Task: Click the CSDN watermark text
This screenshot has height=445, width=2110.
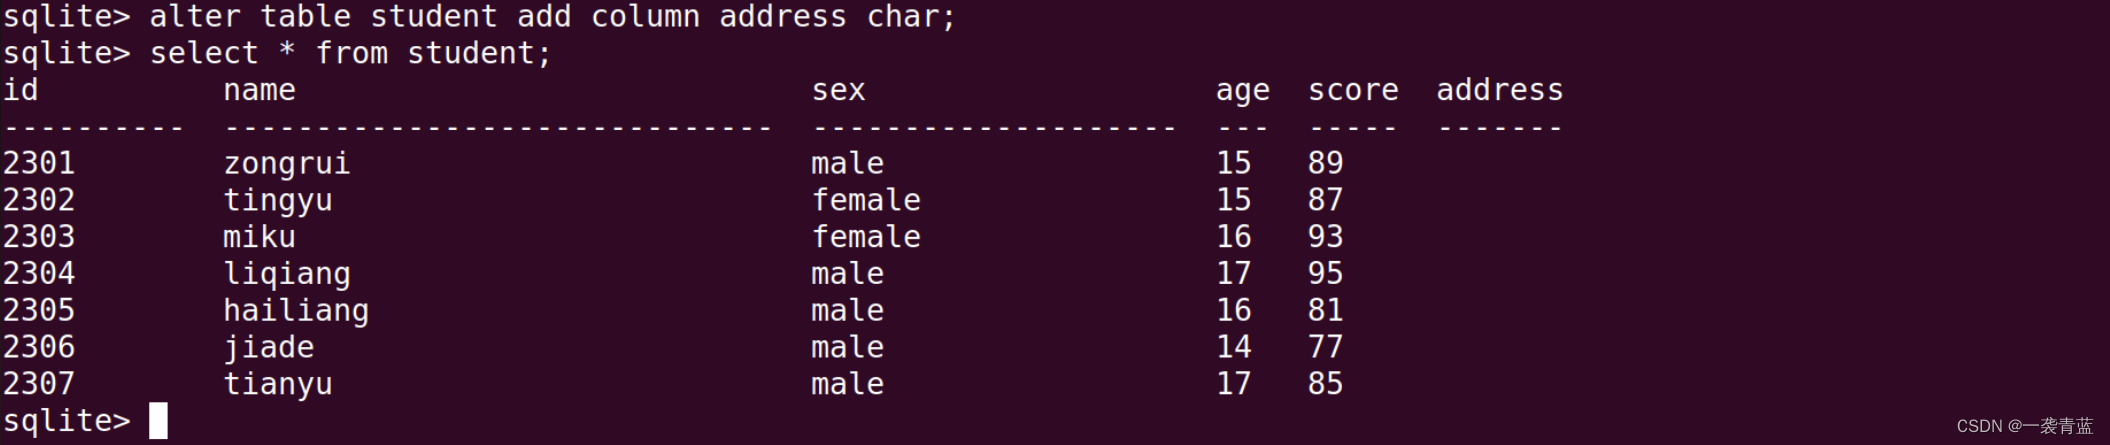Action: point(2024,426)
